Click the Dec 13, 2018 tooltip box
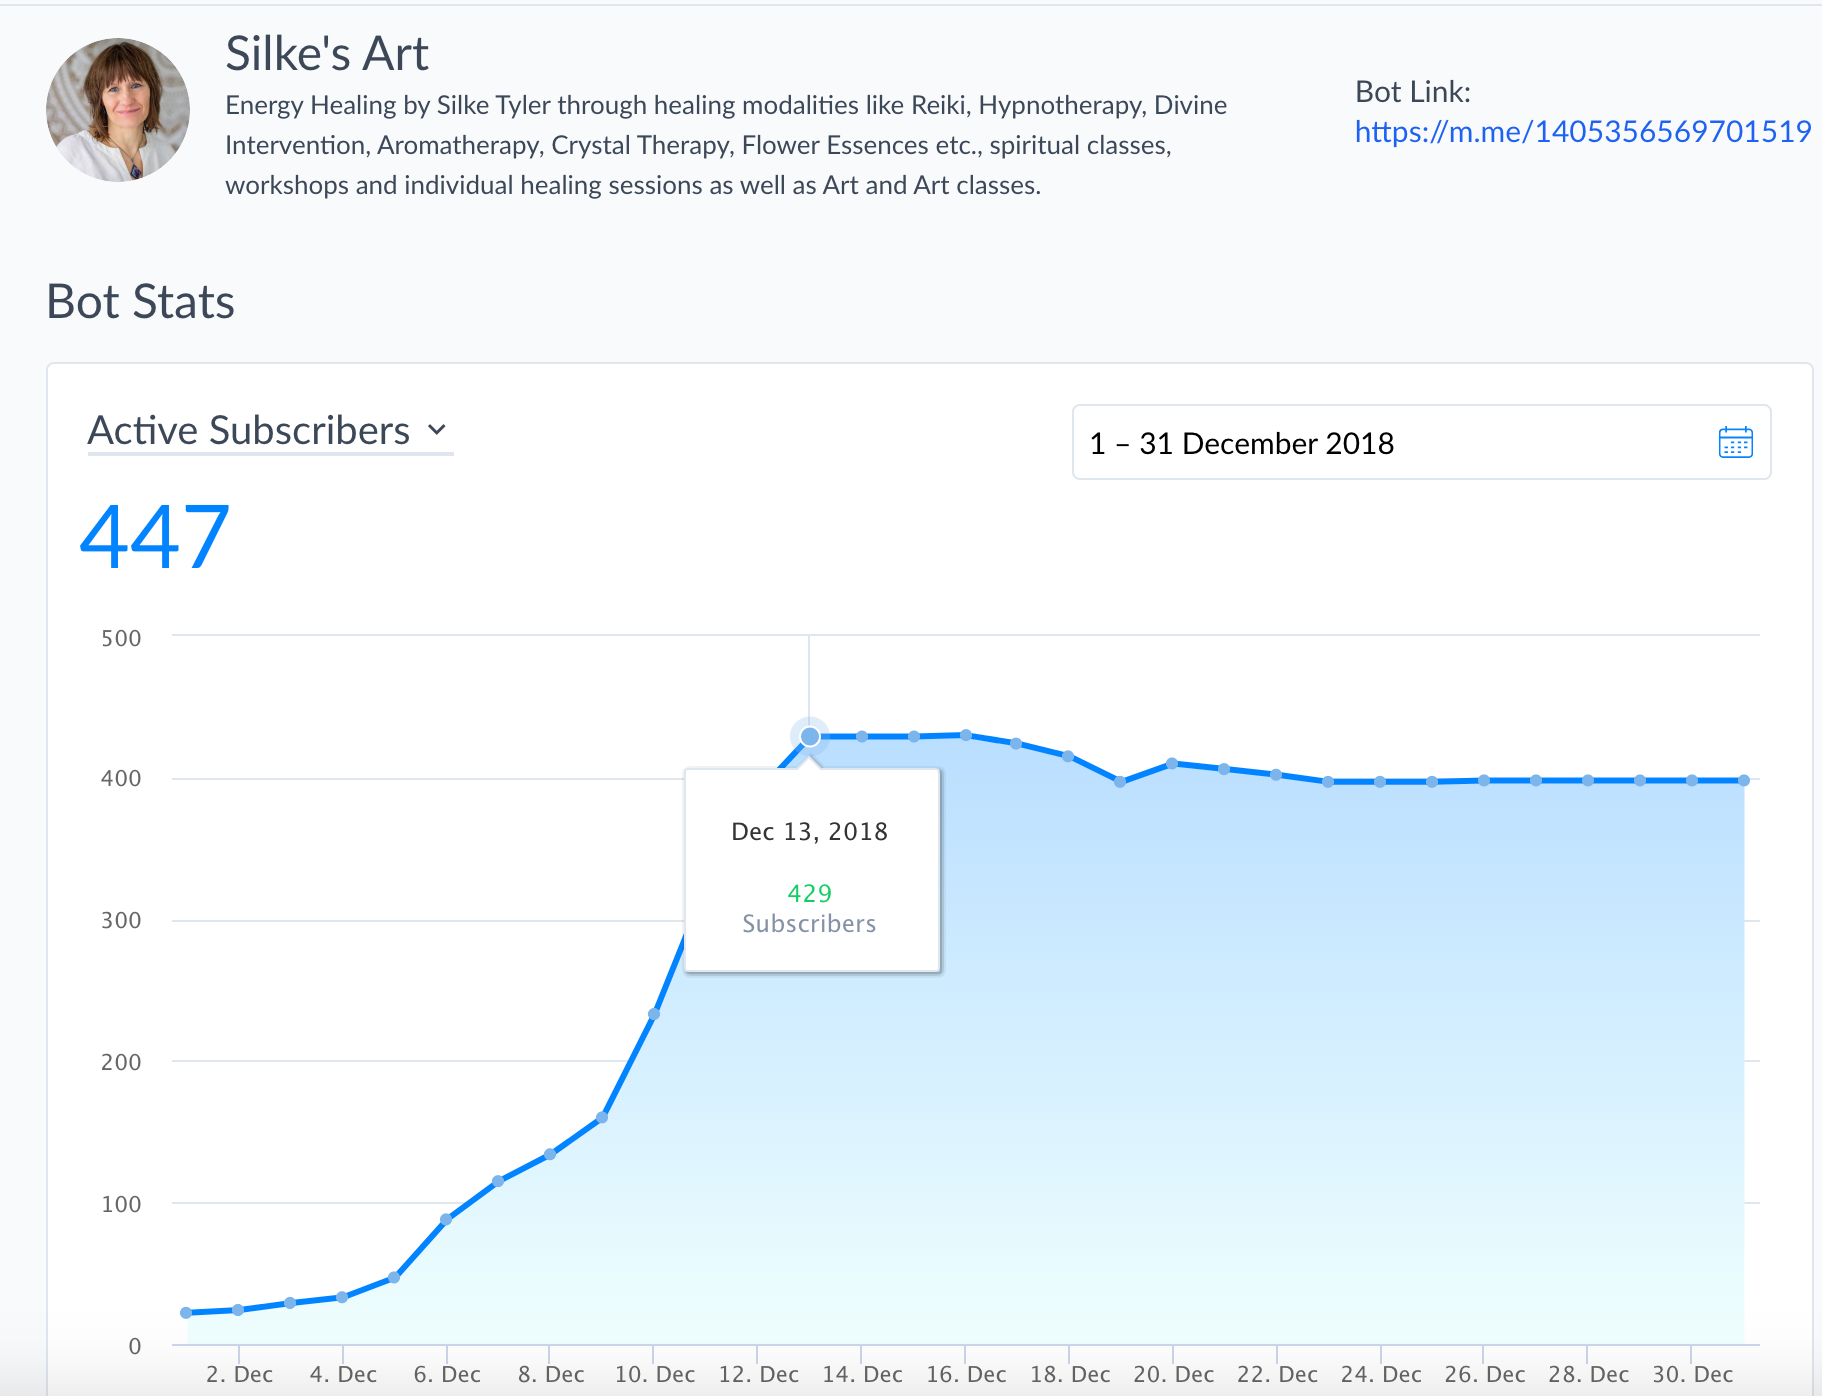This screenshot has height=1396, width=1822. tap(811, 870)
